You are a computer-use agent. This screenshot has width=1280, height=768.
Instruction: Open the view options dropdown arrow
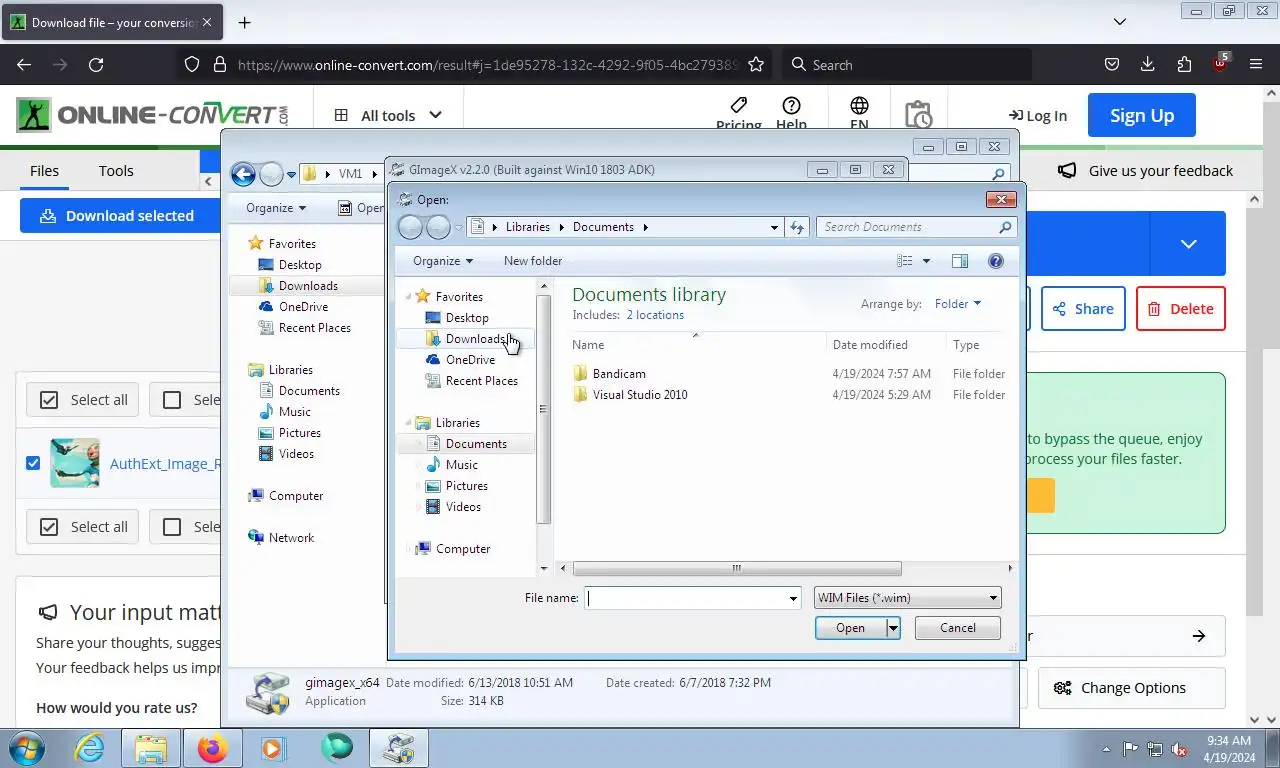(x=926, y=261)
